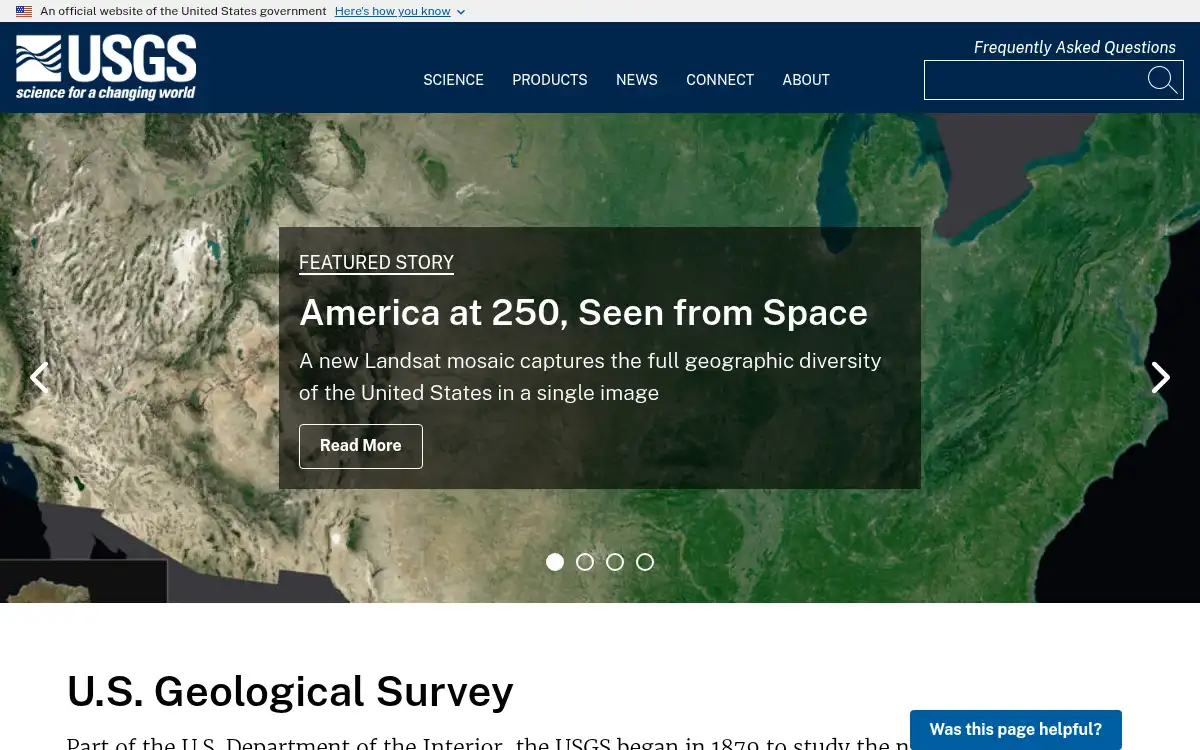Advance to the next carousel slide
This screenshot has height=750, width=1200.
[x=1160, y=377]
